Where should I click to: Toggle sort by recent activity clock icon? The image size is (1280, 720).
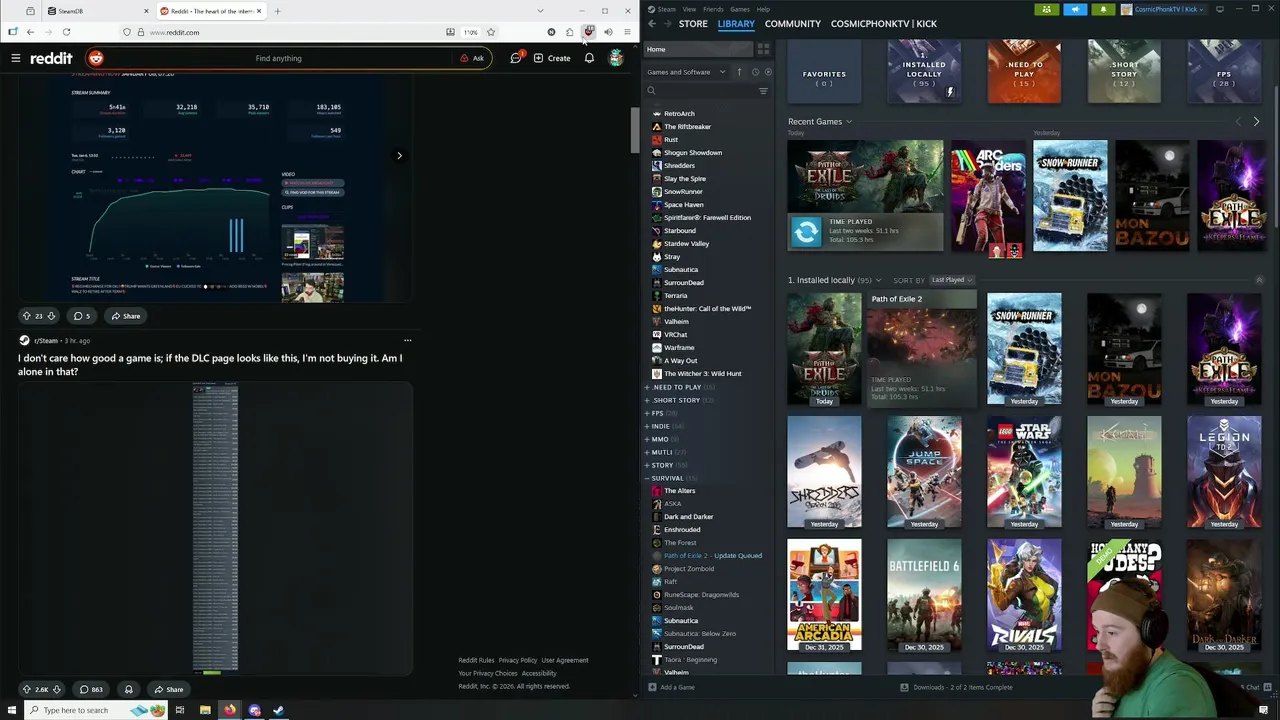[x=755, y=72]
